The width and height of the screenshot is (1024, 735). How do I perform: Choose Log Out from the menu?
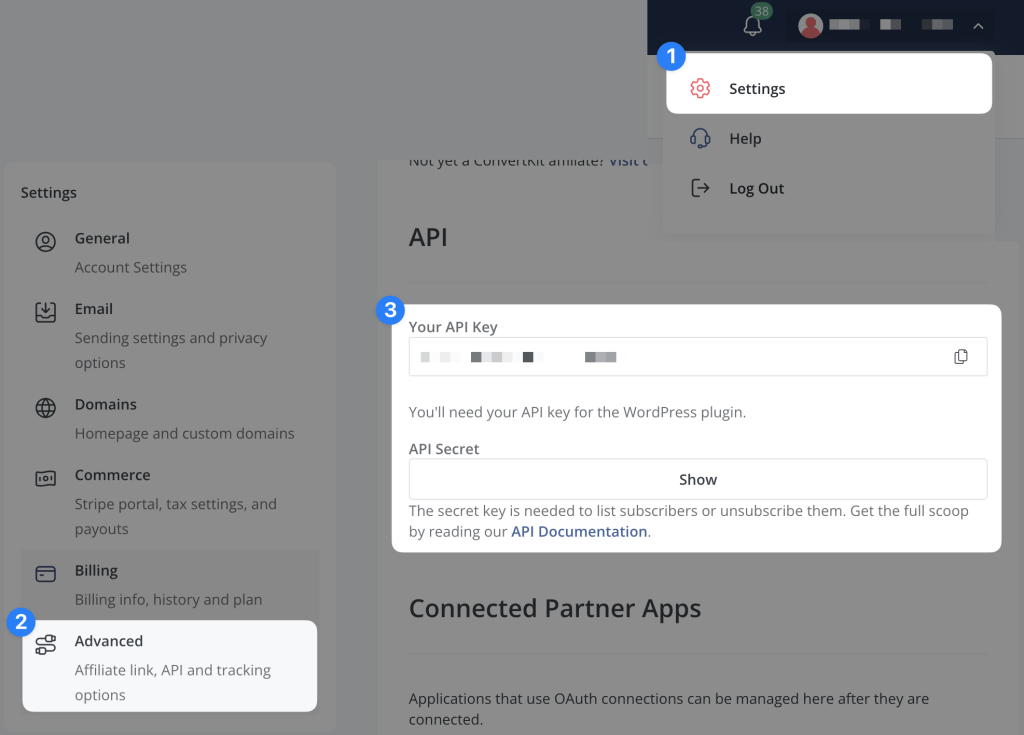tap(757, 187)
